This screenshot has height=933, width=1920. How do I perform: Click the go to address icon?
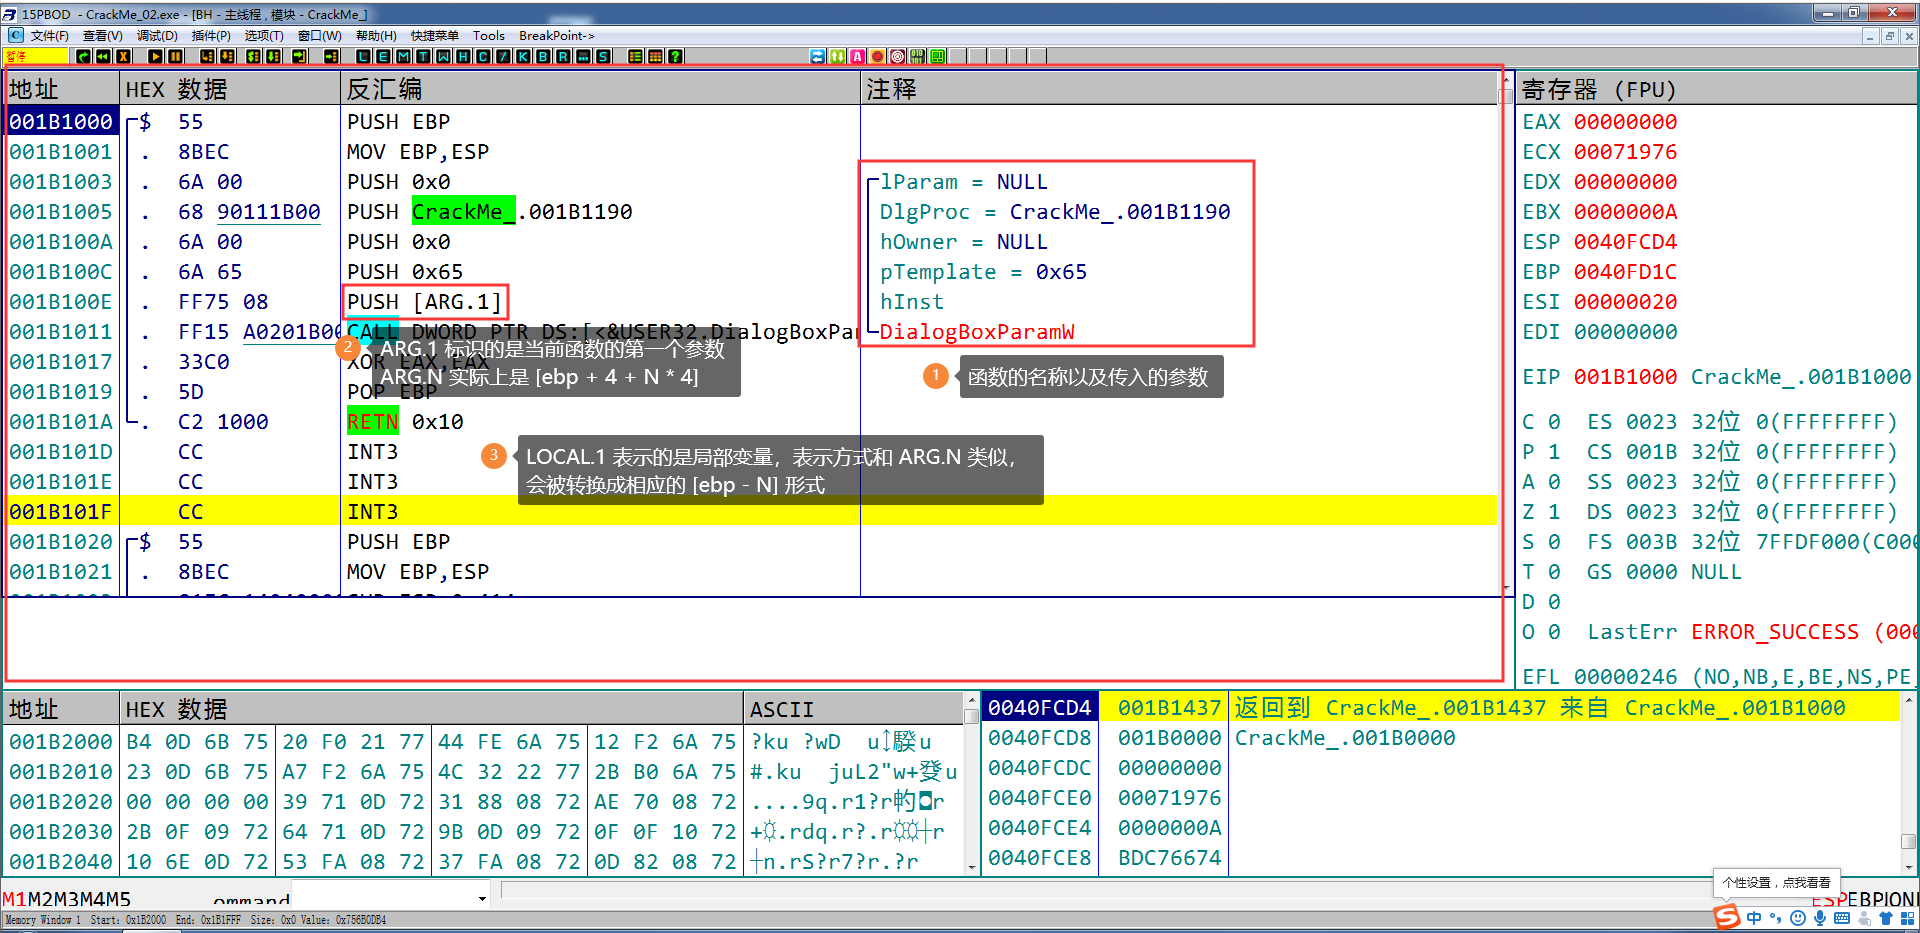331,56
